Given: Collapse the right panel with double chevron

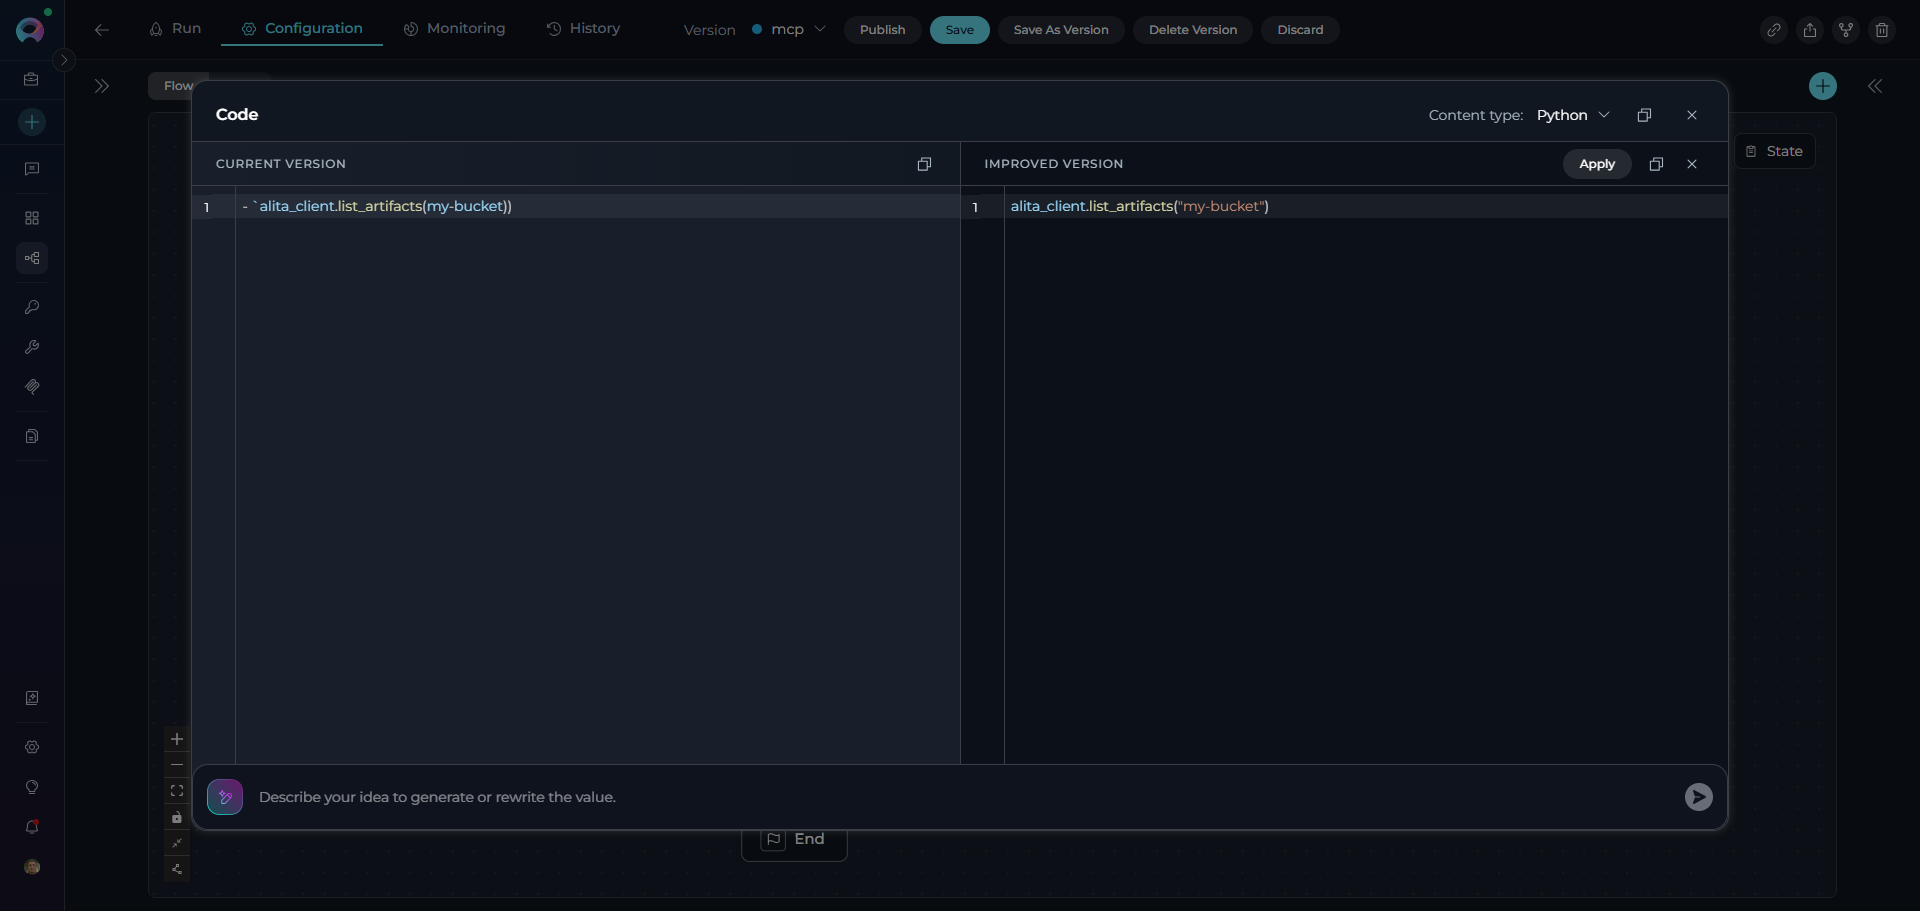Looking at the screenshot, I should (x=1875, y=86).
